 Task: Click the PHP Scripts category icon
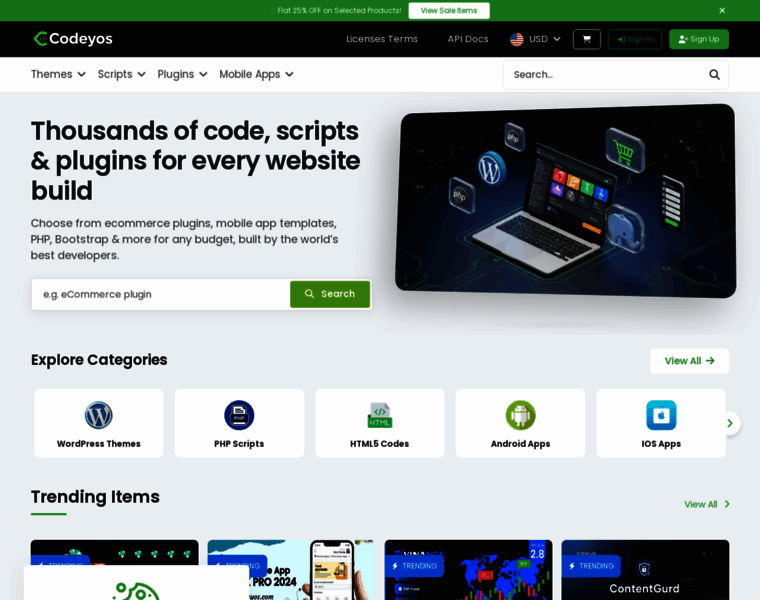click(x=239, y=415)
